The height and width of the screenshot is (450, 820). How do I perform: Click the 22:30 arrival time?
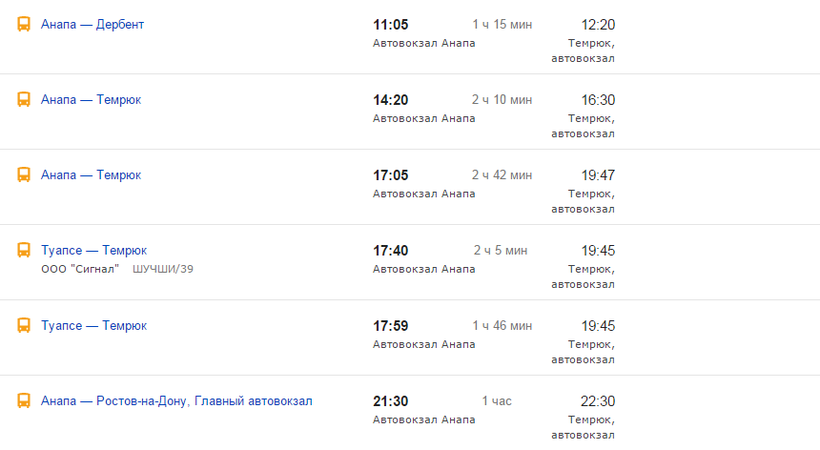tap(598, 402)
